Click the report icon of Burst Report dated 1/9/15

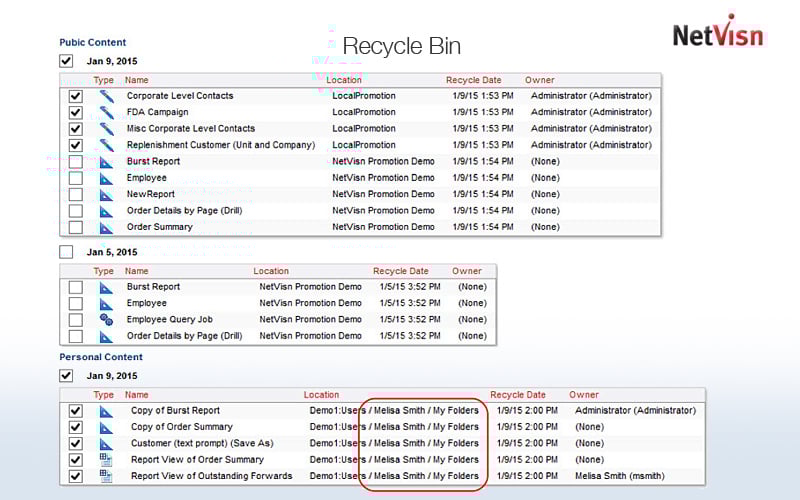(x=106, y=162)
